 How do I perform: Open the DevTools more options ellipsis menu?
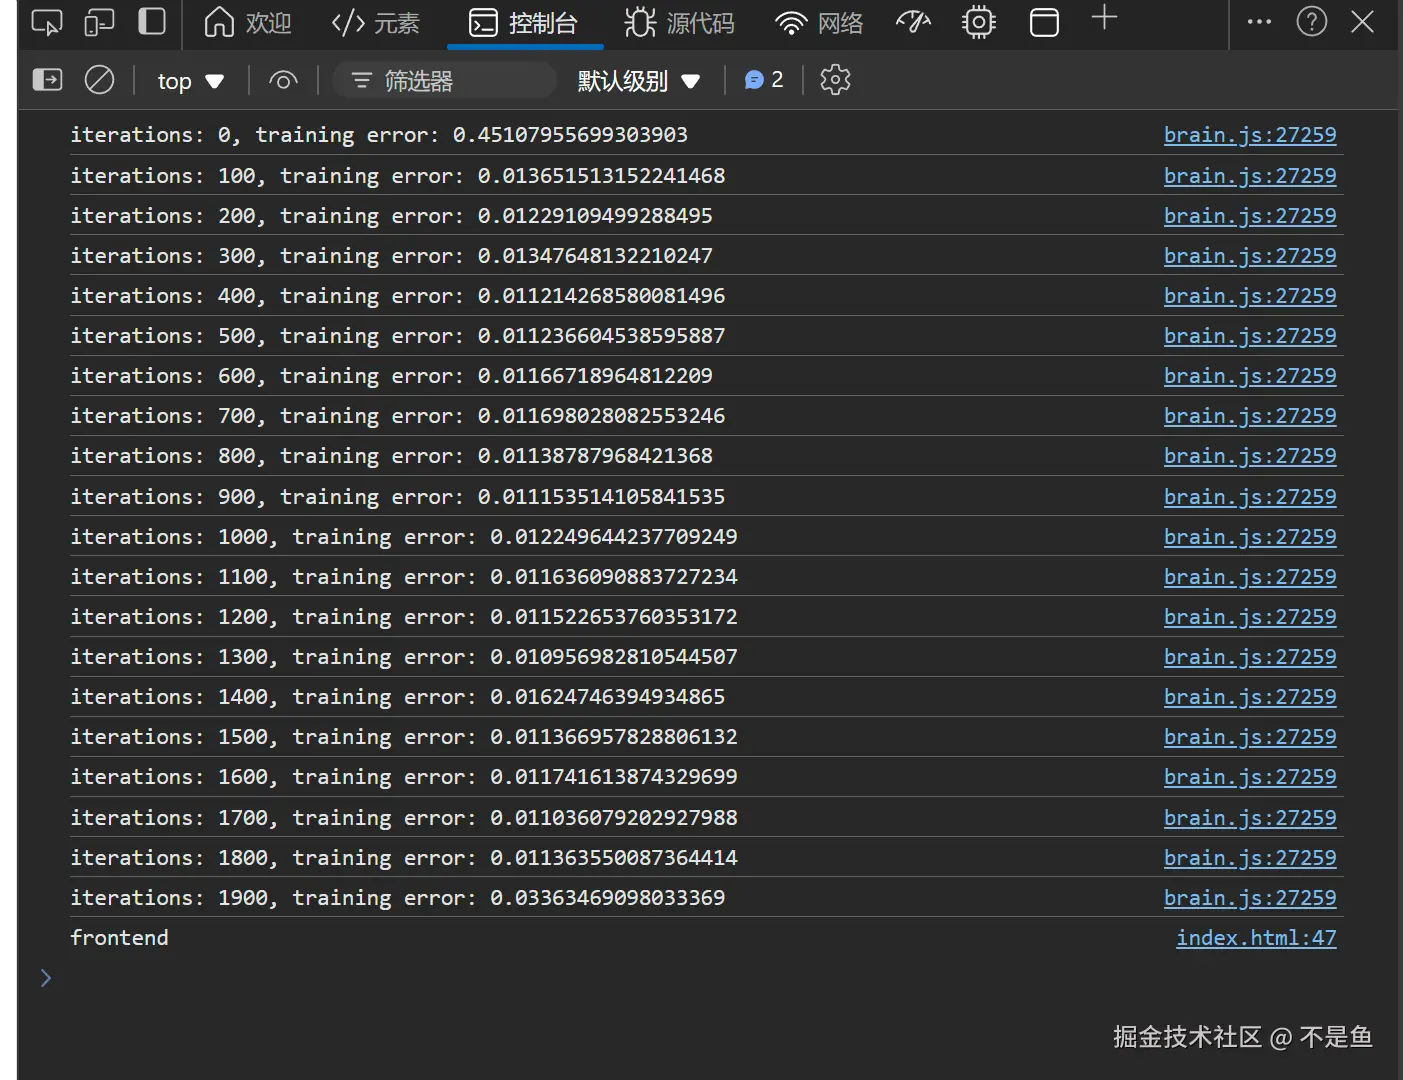coord(1259,22)
